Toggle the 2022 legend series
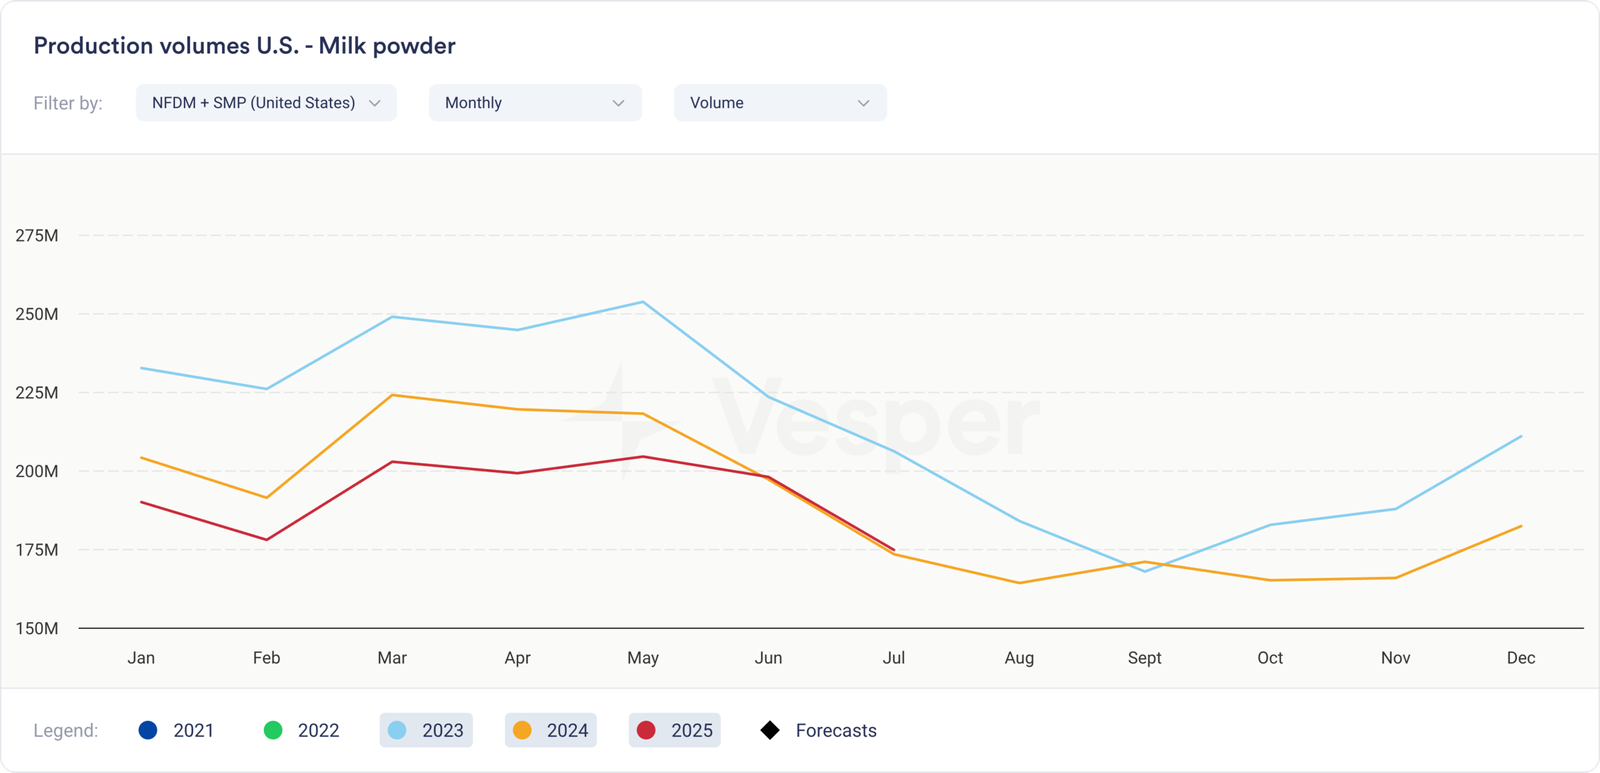Viewport: 1600px width, 773px height. tap(302, 730)
